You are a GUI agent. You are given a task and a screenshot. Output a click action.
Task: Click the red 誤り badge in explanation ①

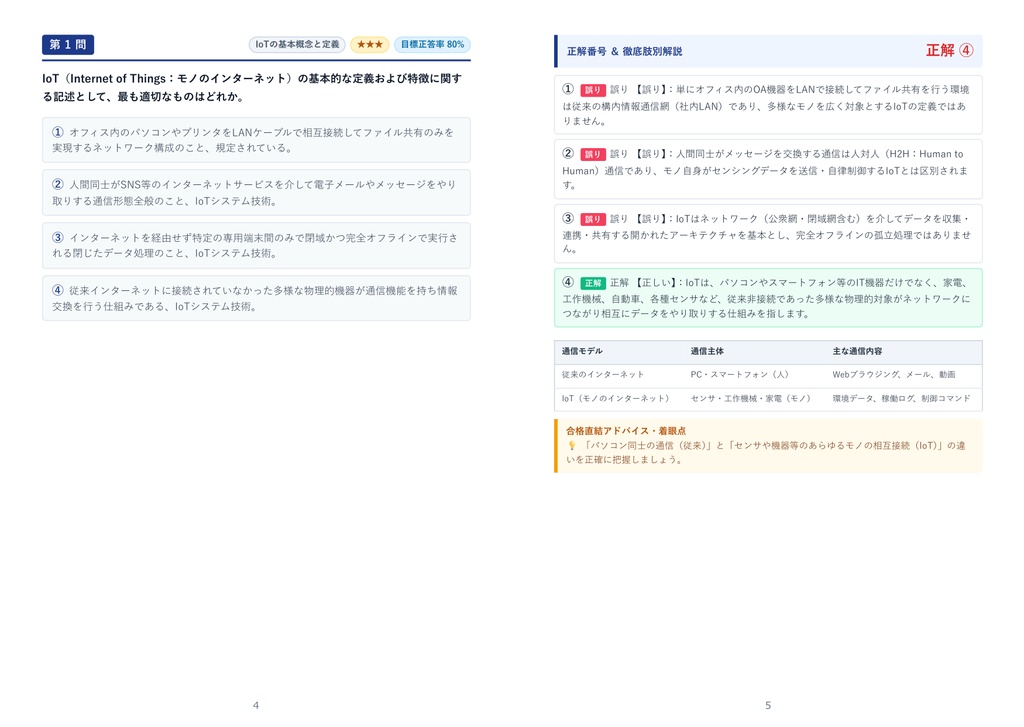592,90
